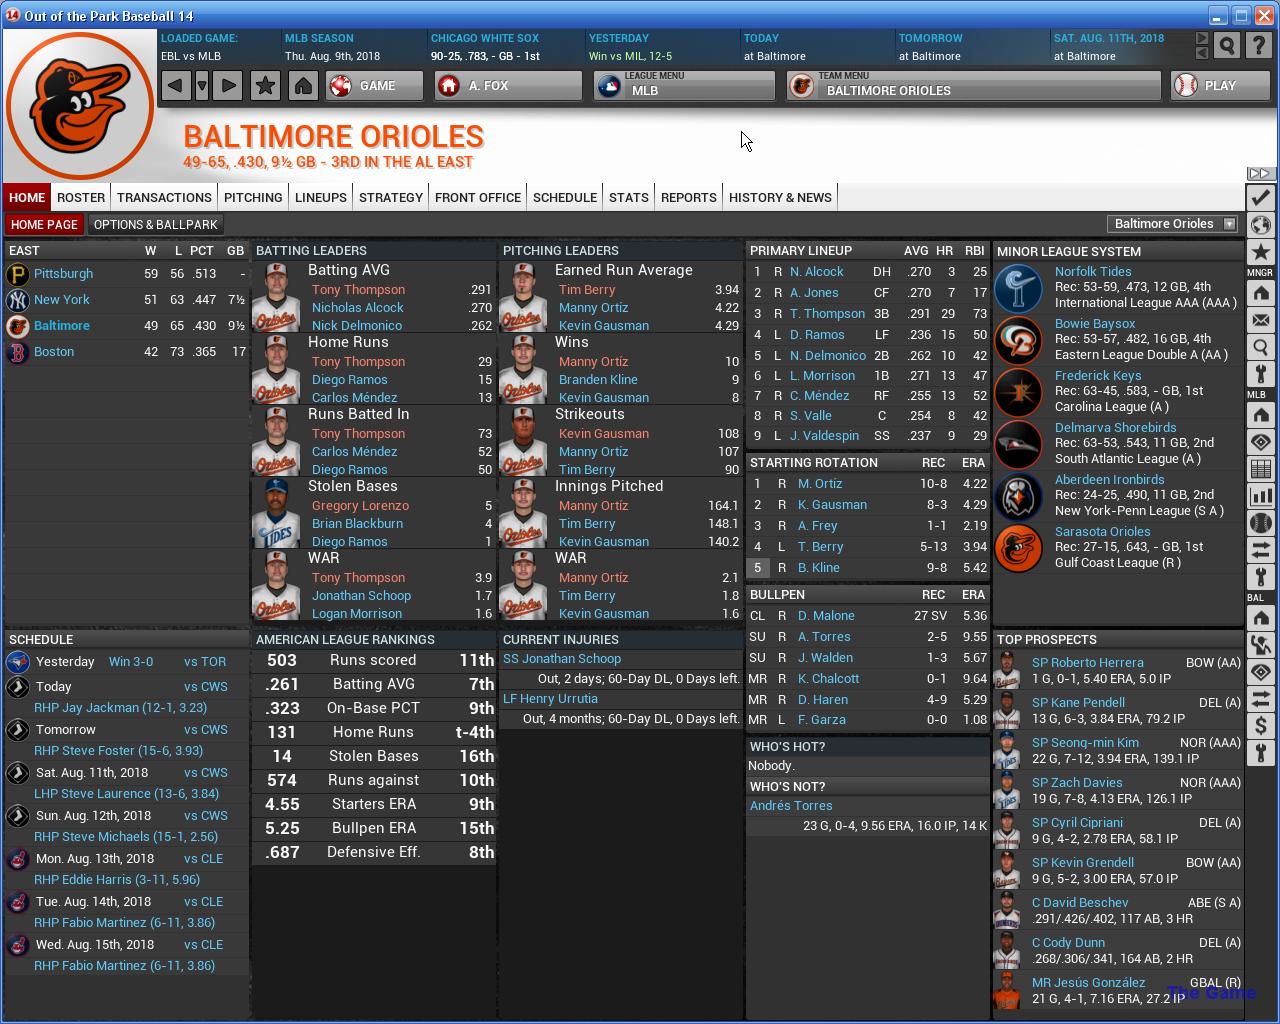The image size is (1280, 1024).
Task: Open the bar chart icon under MLB
Action: coord(1260,496)
